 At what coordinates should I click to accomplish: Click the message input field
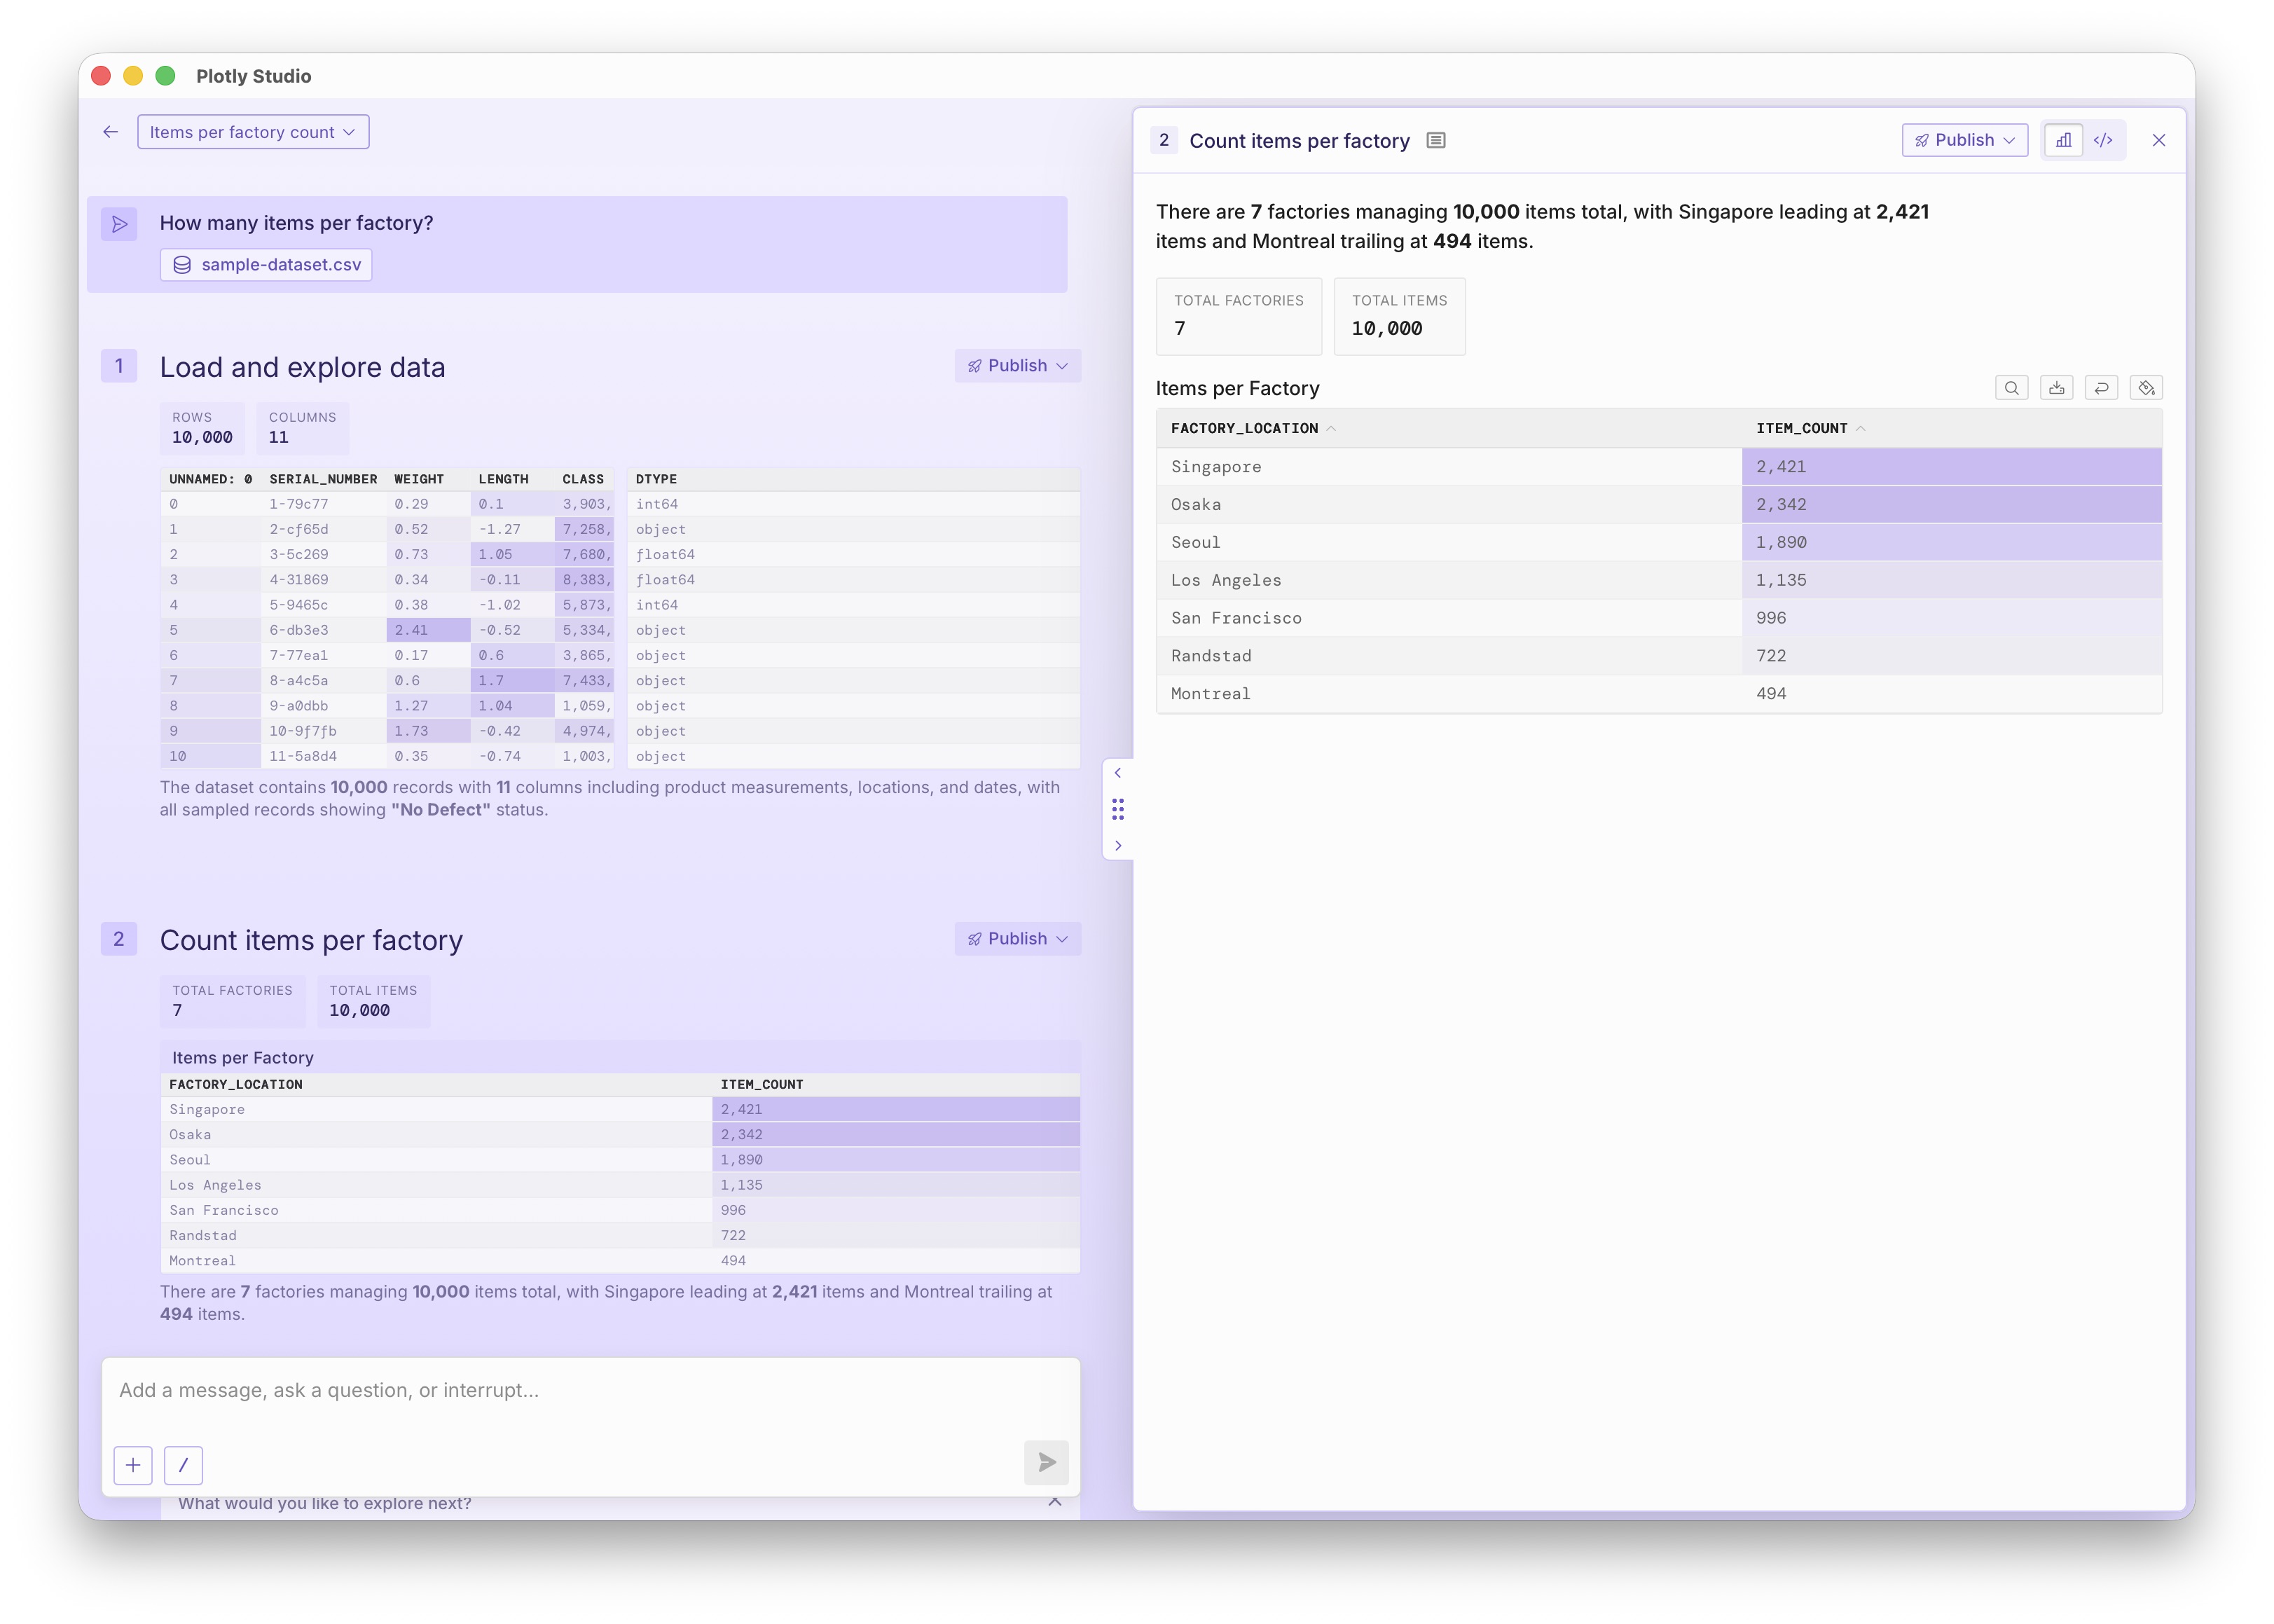(590, 1391)
